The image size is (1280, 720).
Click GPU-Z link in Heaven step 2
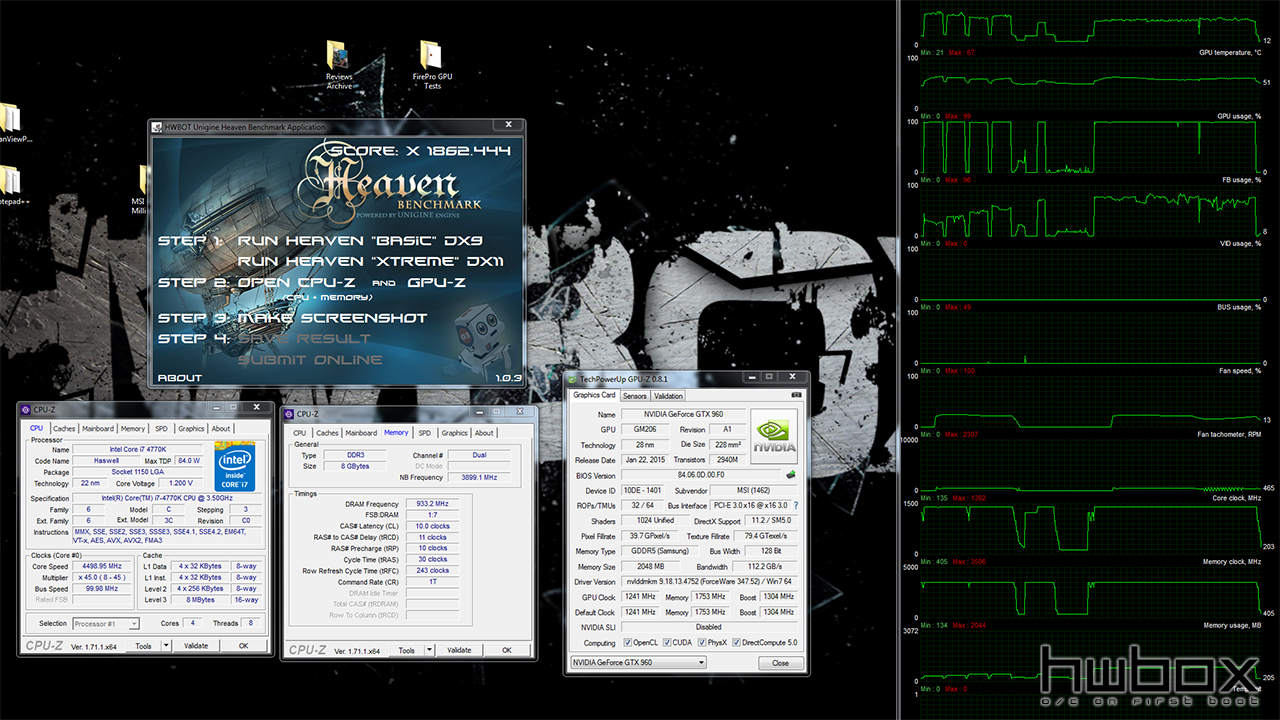tap(437, 283)
